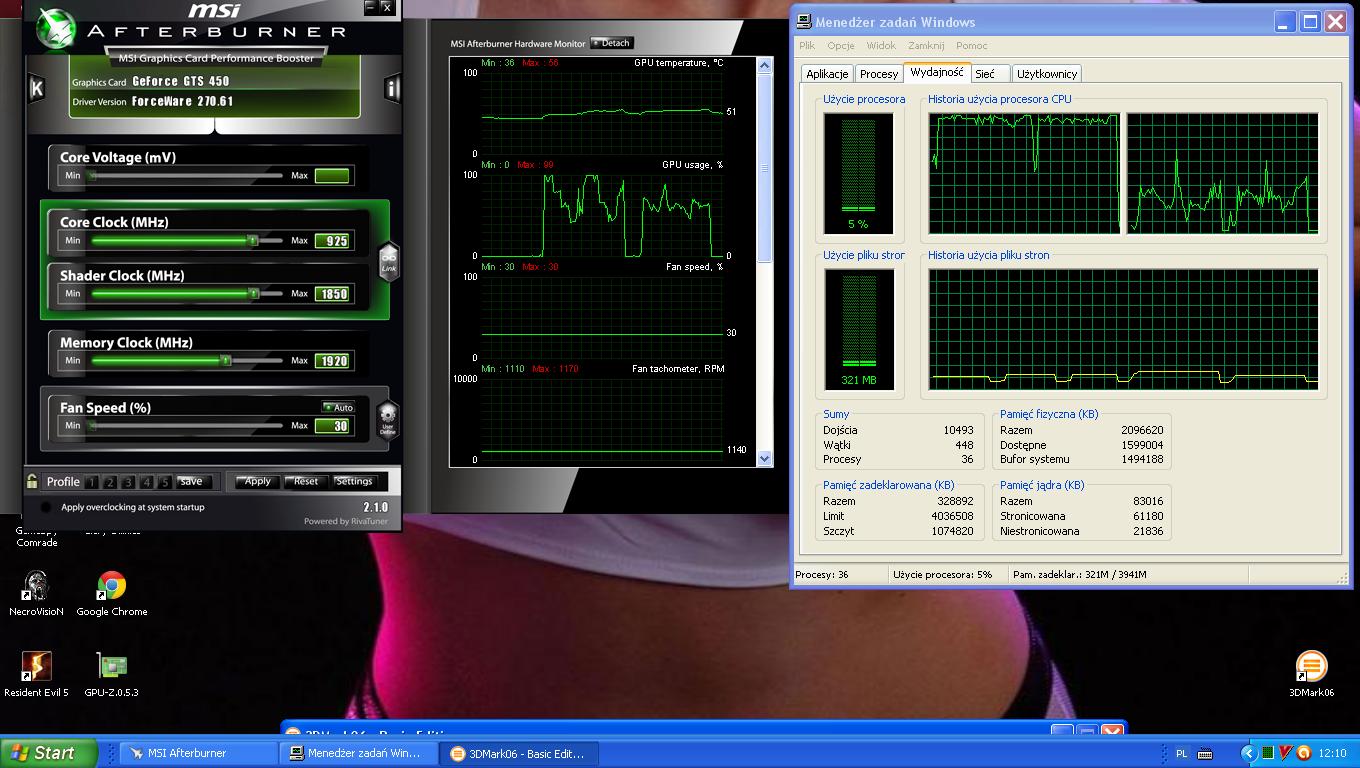
Task: Open the Widok menu
Action: pos(881,46)
